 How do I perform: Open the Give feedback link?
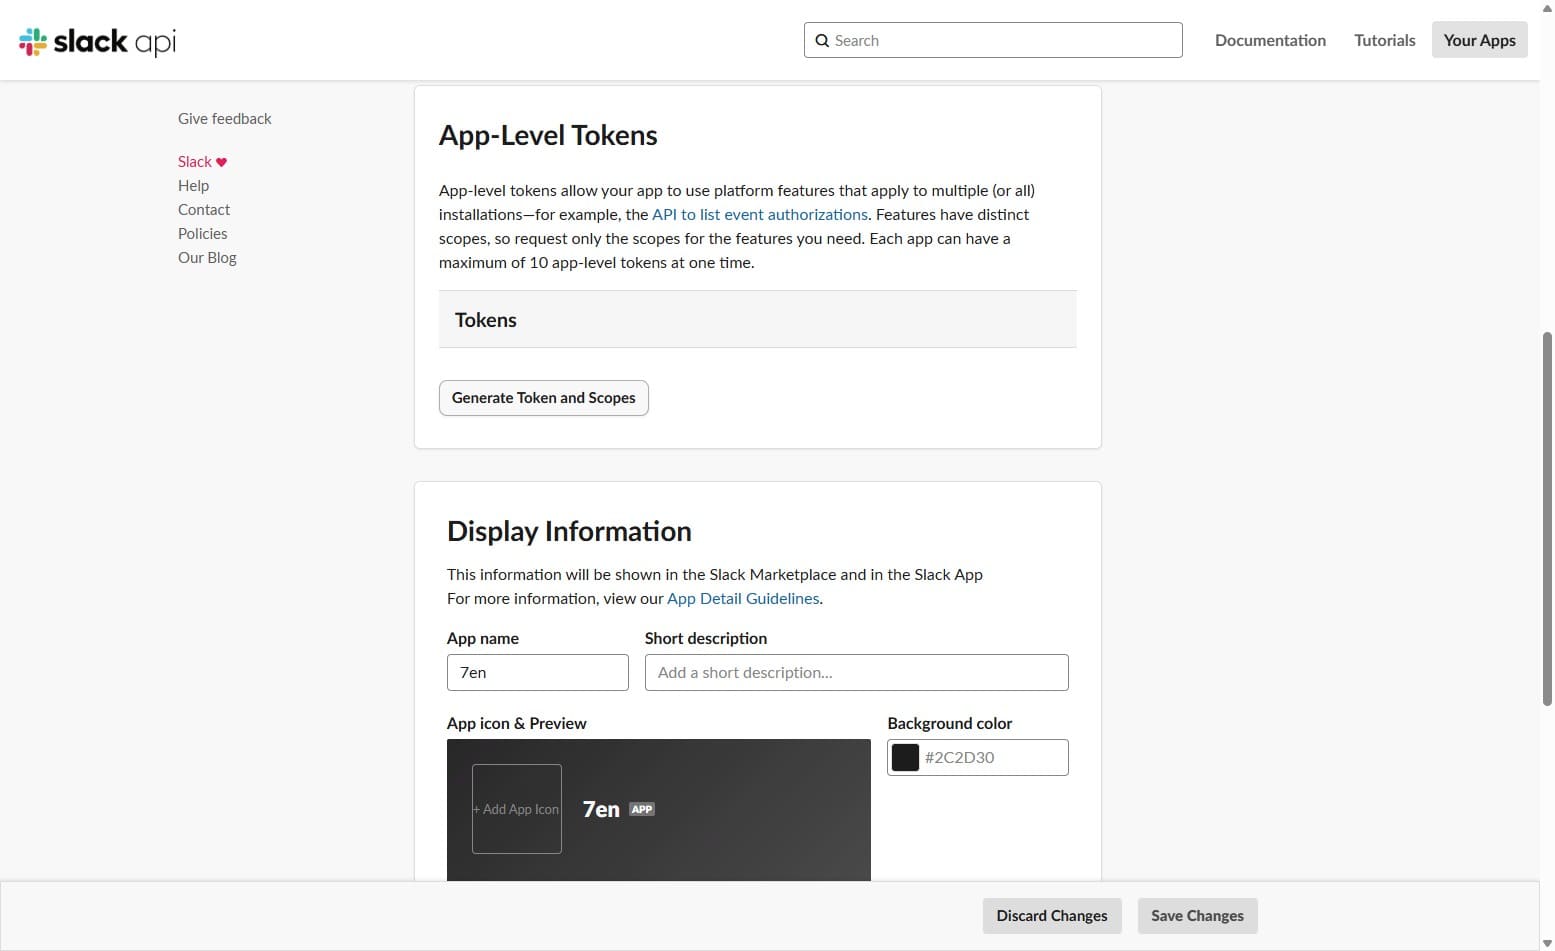tap(224, 118)
